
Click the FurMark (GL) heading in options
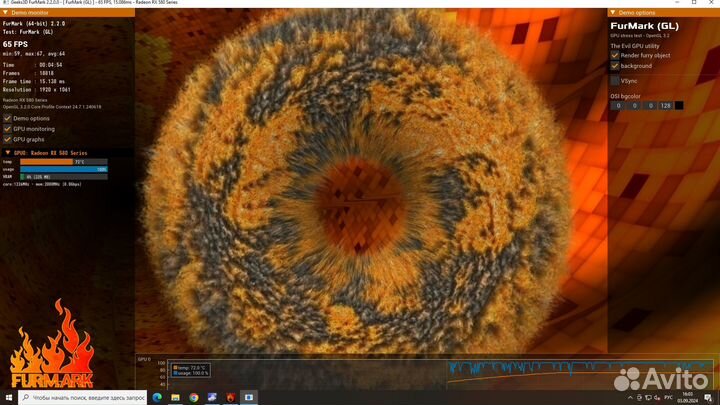[x=644, y=26]
